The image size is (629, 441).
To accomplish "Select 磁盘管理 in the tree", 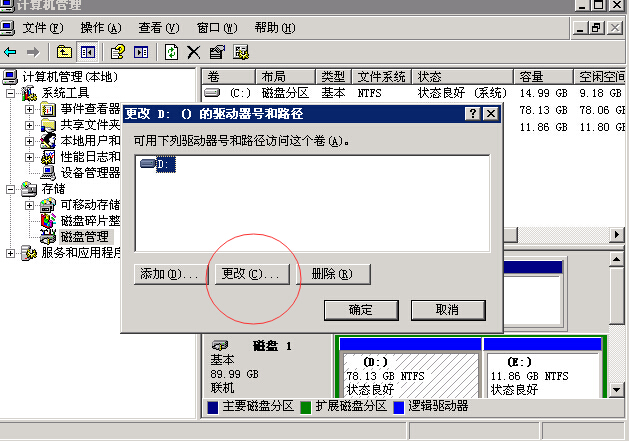I will click(x=84, y=237).
